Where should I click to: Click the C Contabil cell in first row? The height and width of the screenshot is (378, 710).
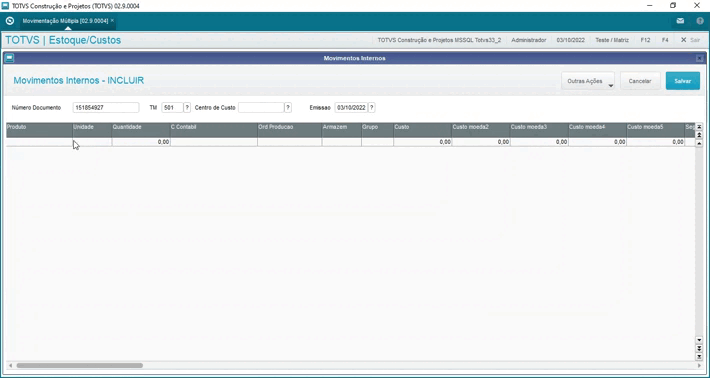click(x=214, y=142)
